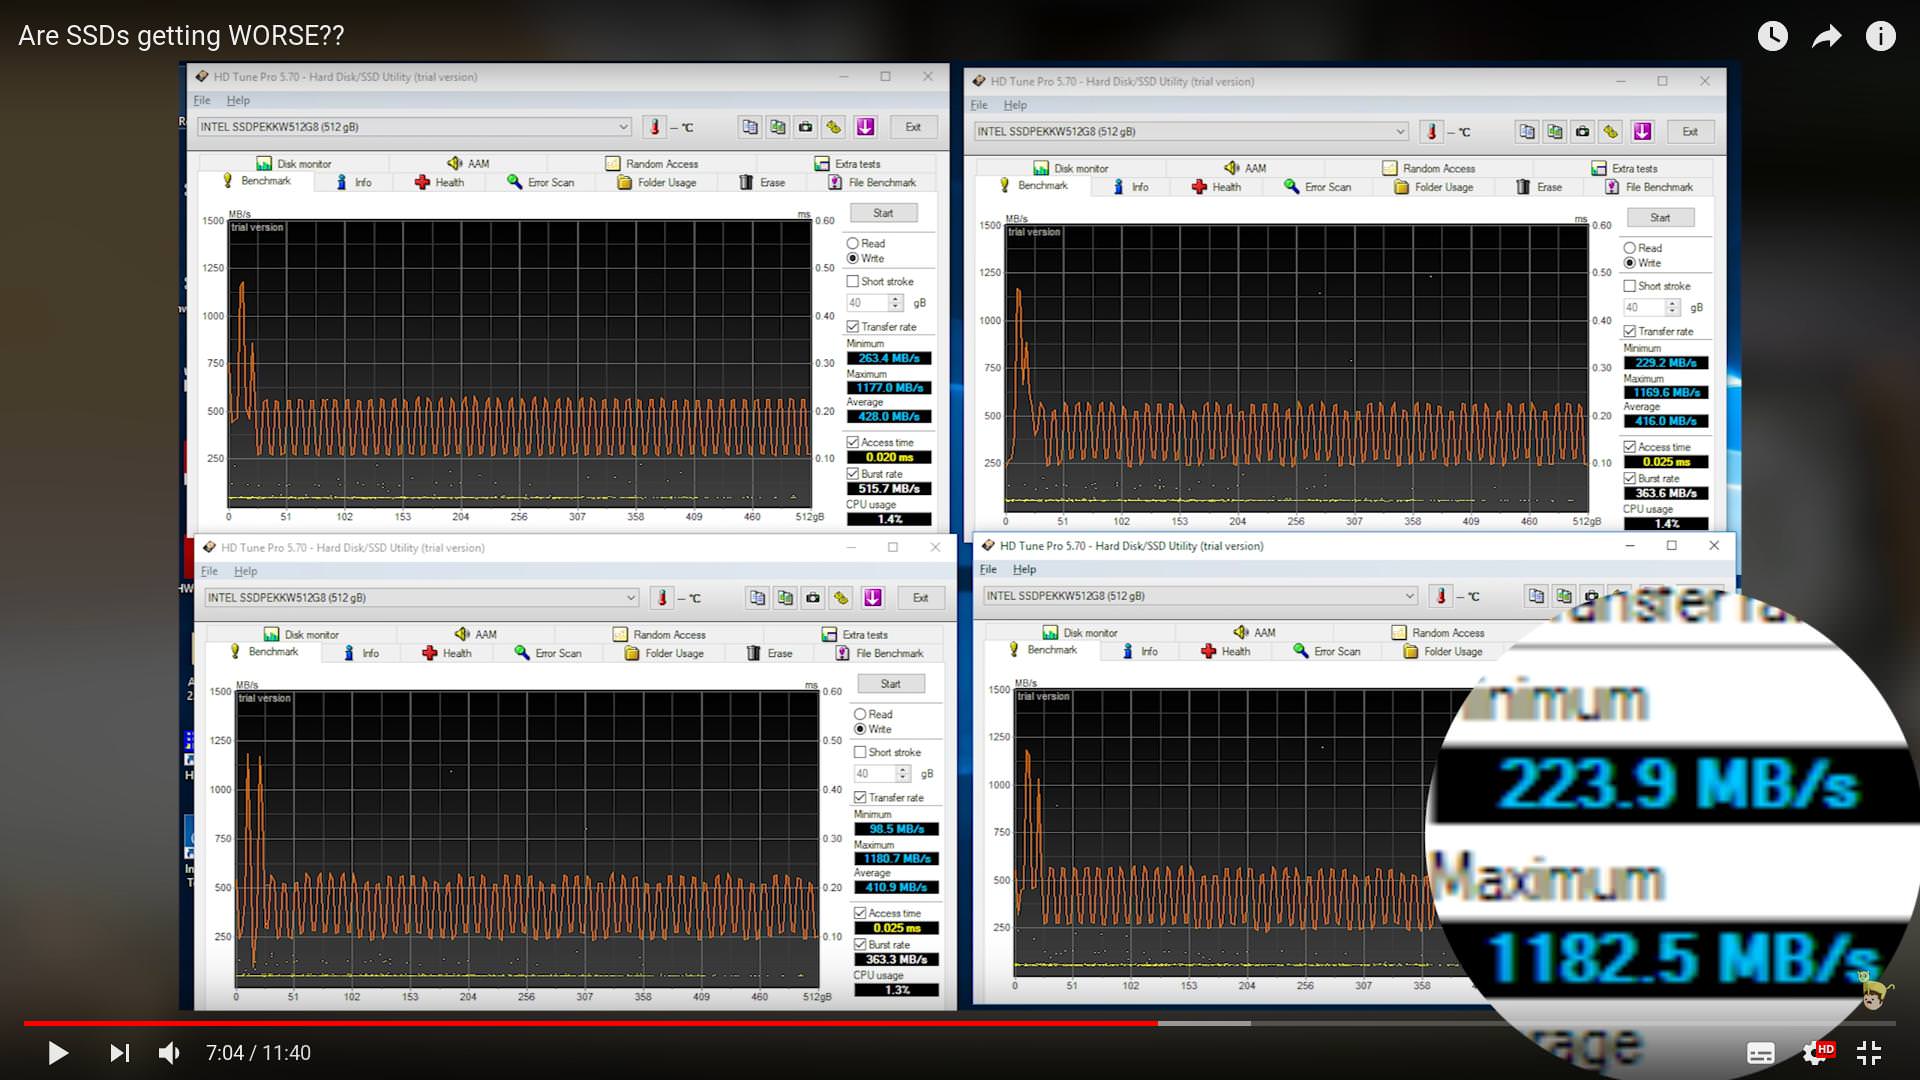Toggle Access time checkbox in top-left window
The height and width of the screenshot is (1080, 1920).
coord(853,442)
